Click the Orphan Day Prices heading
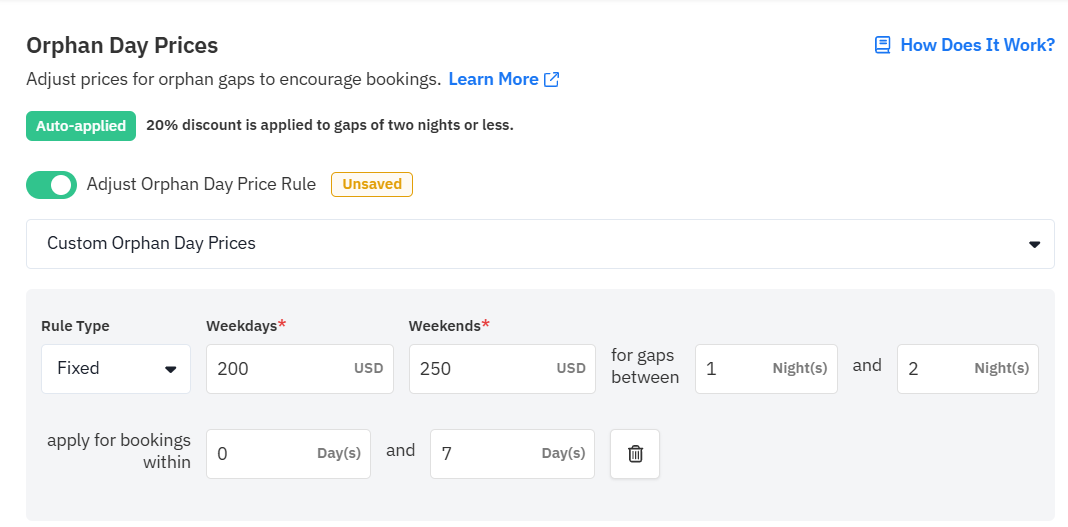Image resolution: width=1068 pixels, height=527 pixels. pyautogui.click(x=122, y=45)
